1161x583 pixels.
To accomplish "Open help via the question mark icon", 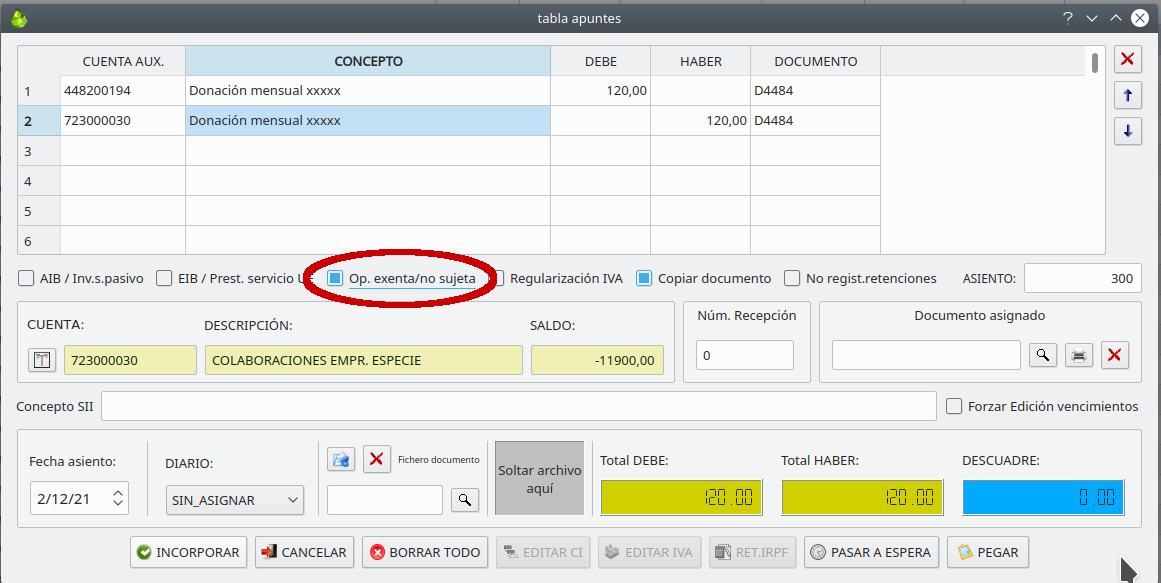I will click(1068, 18).
